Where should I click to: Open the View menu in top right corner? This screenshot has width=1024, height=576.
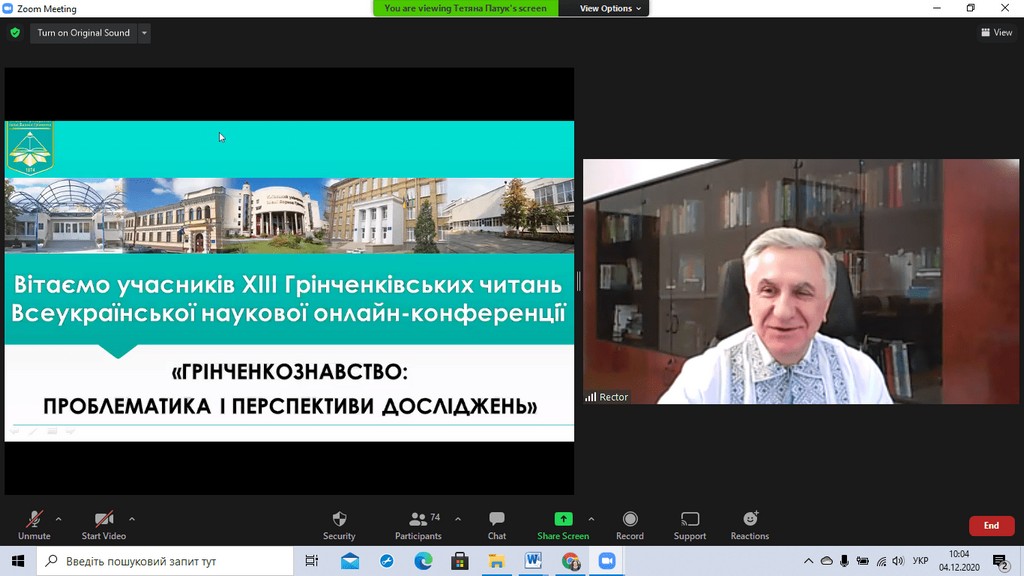tap(996, 32)
